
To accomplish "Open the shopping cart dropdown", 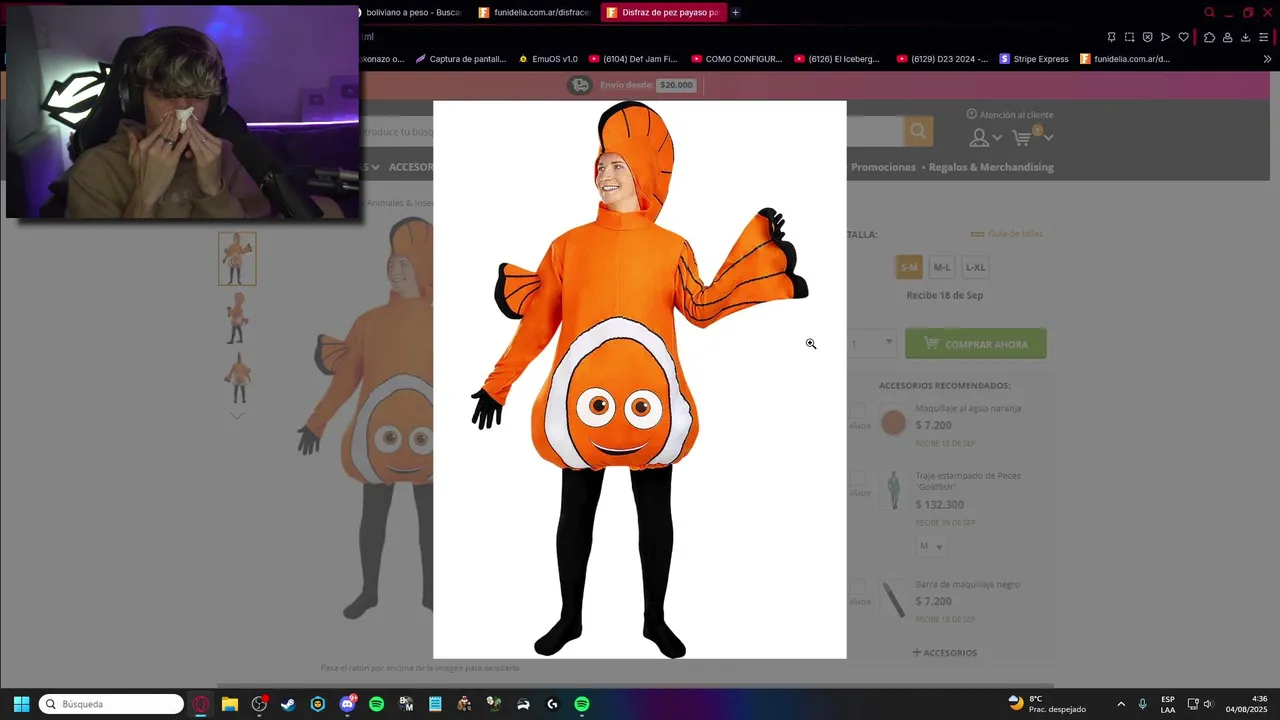I will (1032, 136).
